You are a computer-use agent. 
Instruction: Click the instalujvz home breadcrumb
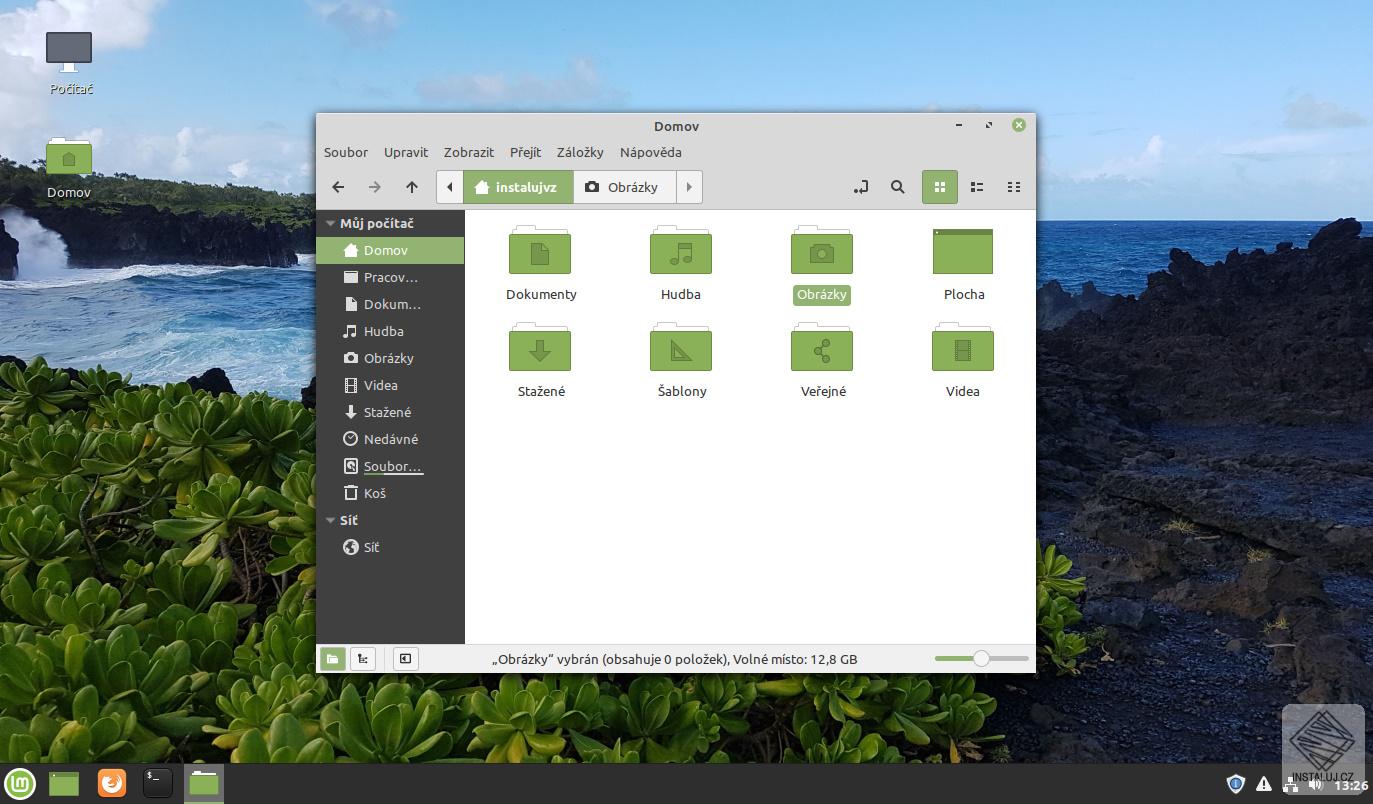[x=517, y=187]
